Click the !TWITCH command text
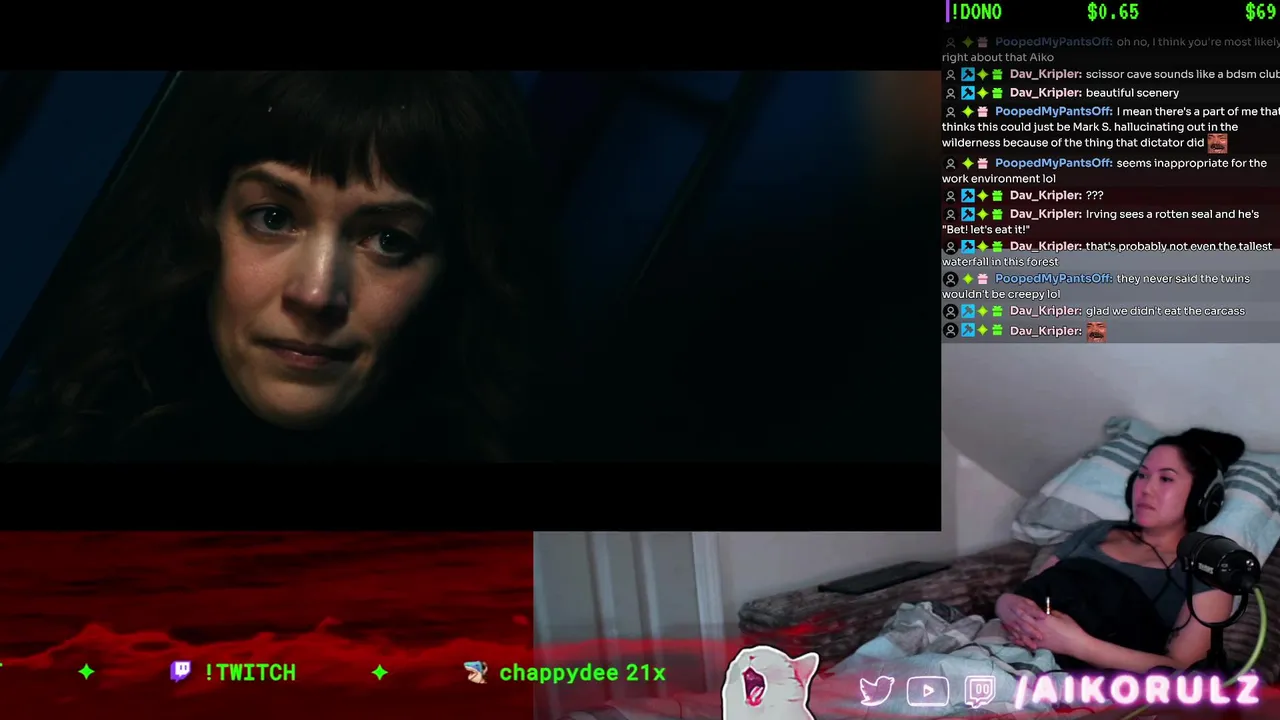This screenshot has width=1280, height=720. point(250,672)
